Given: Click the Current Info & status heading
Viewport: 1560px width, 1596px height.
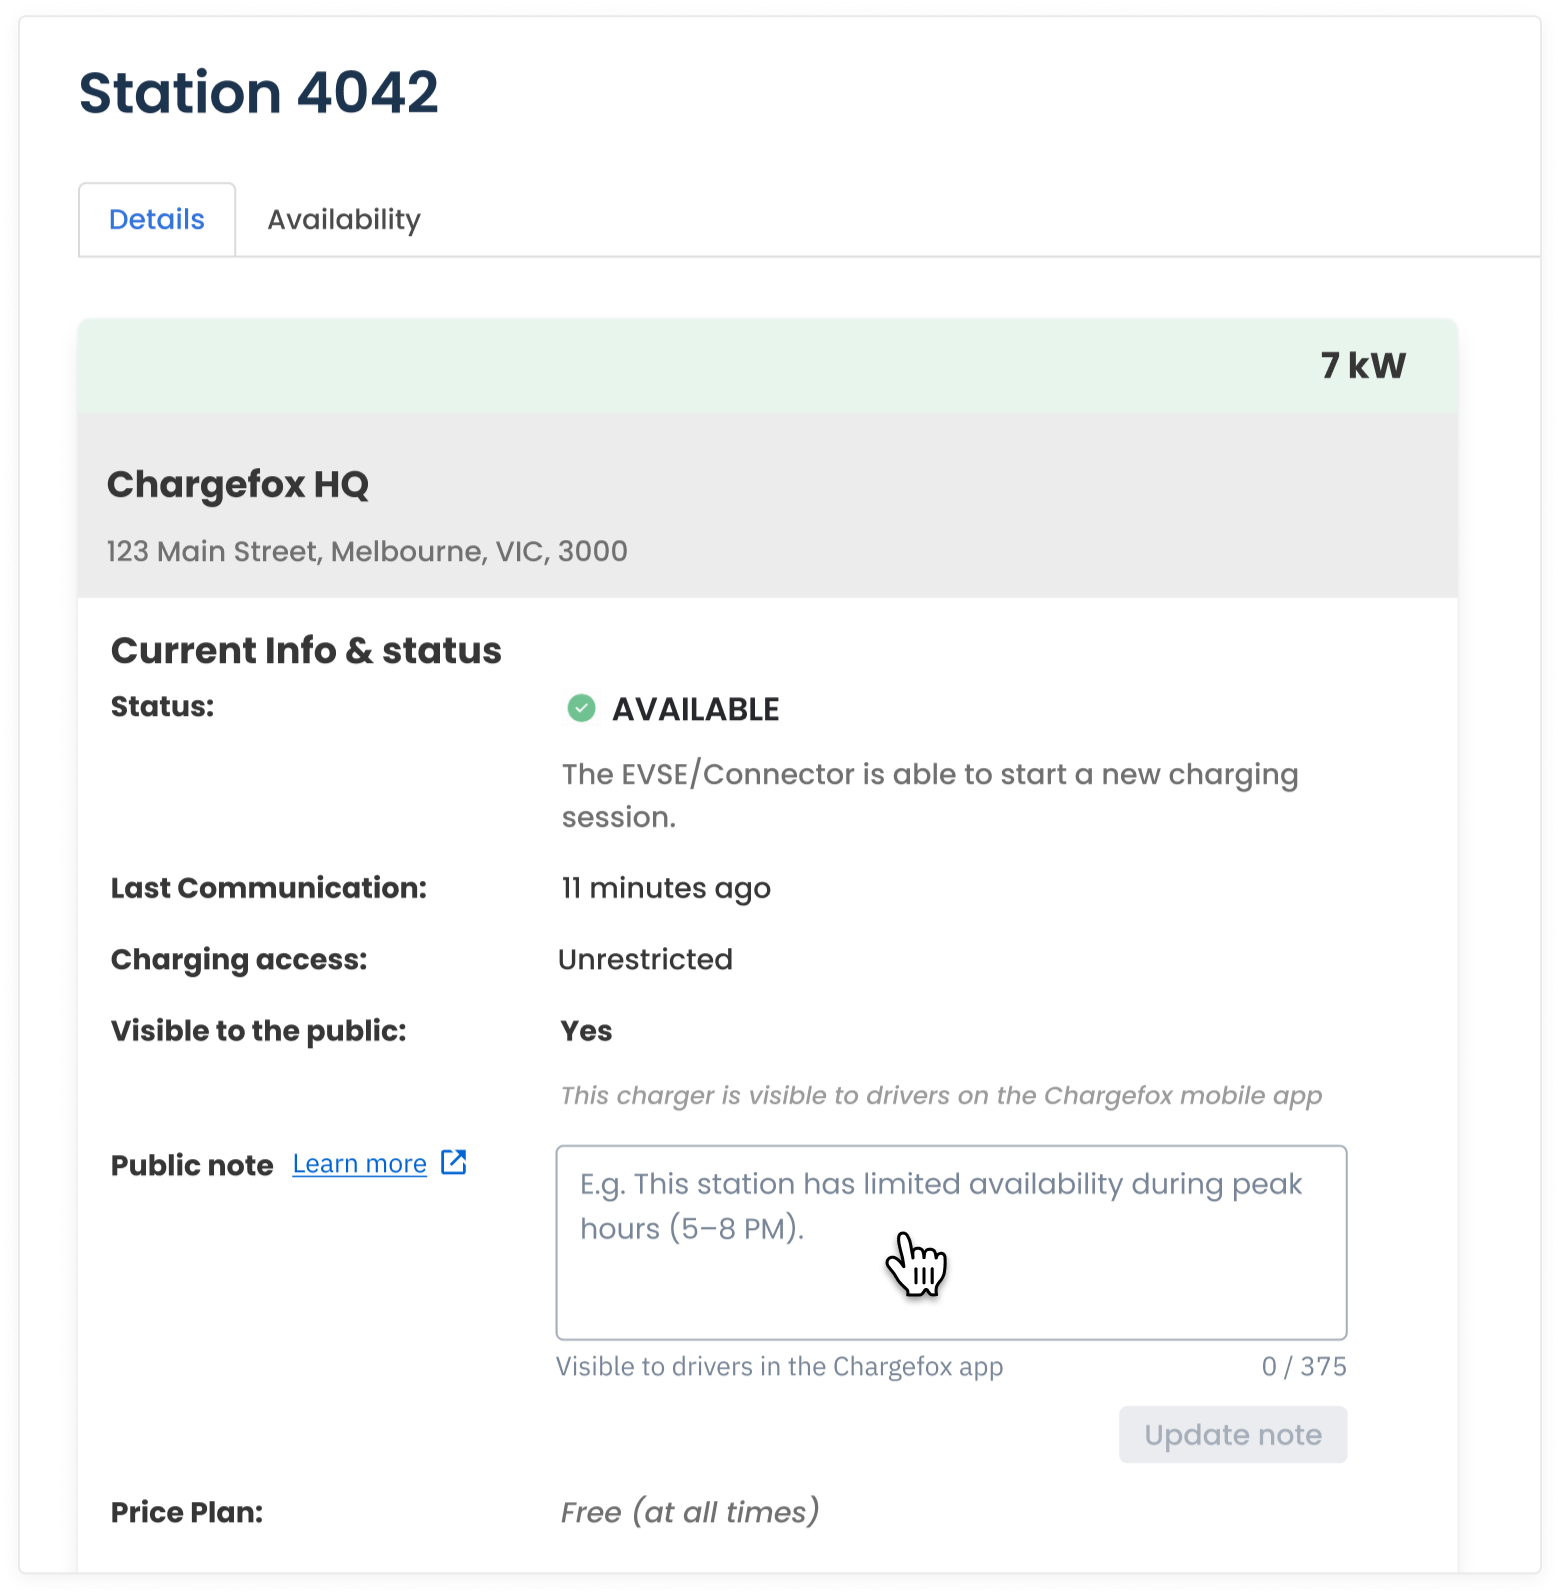Looking at the screenshot, I should (x=306, y=650).
